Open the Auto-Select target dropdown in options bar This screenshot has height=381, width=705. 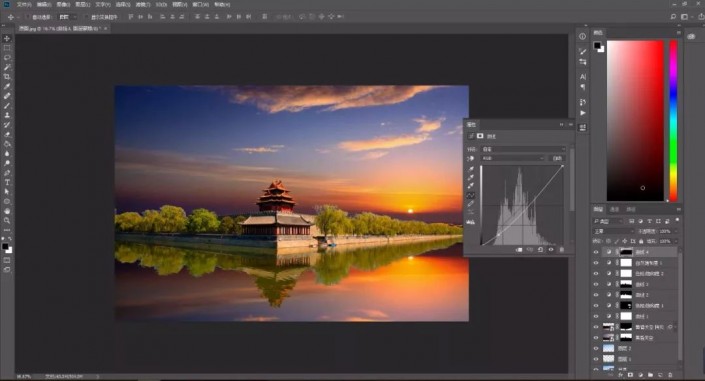point(68,17)
